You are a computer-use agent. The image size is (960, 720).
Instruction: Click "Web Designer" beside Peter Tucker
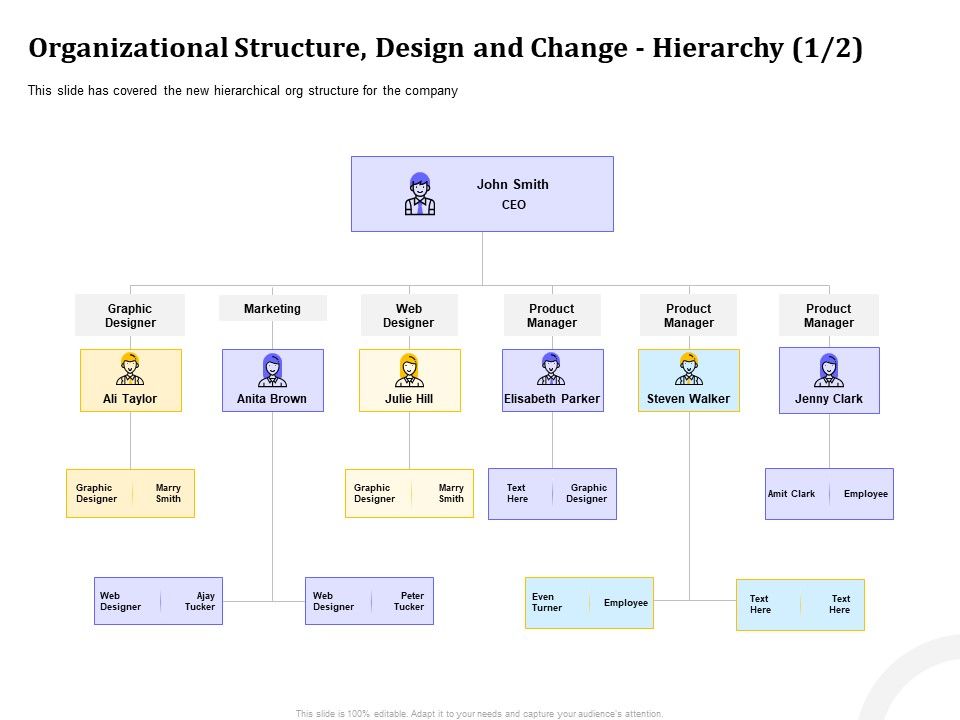pyautogui.click(x=333, y=601)
